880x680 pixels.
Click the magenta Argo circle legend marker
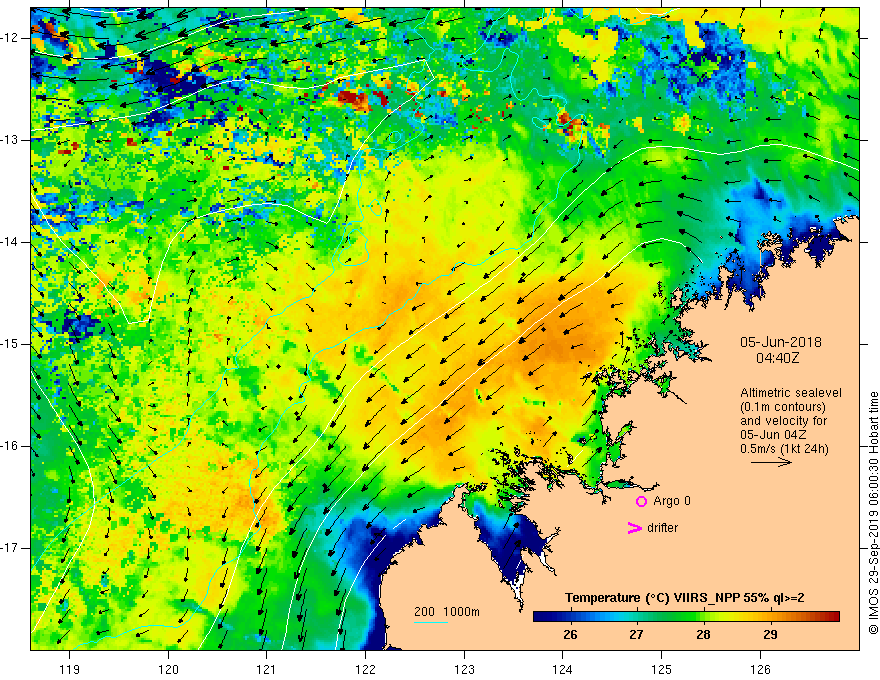(x=641, y=502)
